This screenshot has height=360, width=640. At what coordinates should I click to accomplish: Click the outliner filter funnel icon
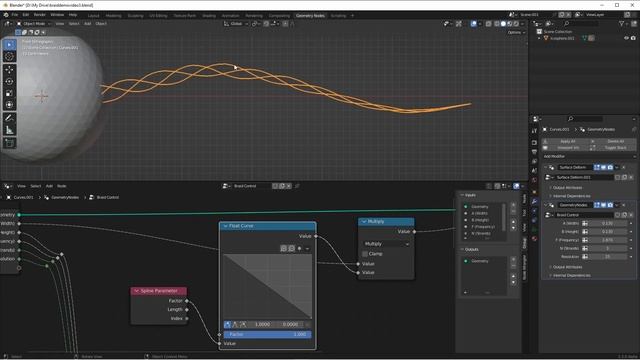(x=622, y=24)
